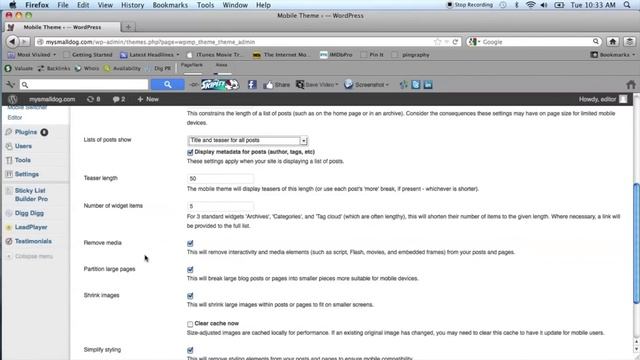This screenshot has height=360, width=640.
Task: Toggle Display metadata for posts checkbox
Action: (x=190, y=152)
